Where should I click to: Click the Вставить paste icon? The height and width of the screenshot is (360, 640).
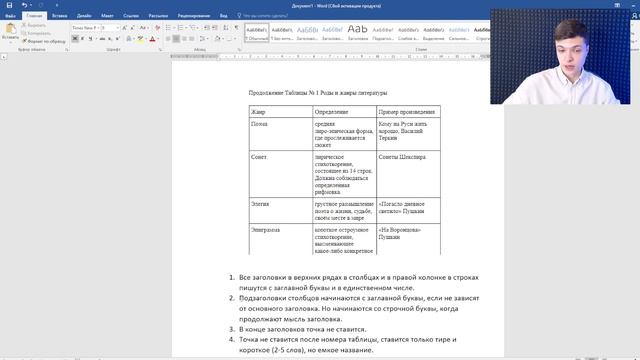coord(10,29)
